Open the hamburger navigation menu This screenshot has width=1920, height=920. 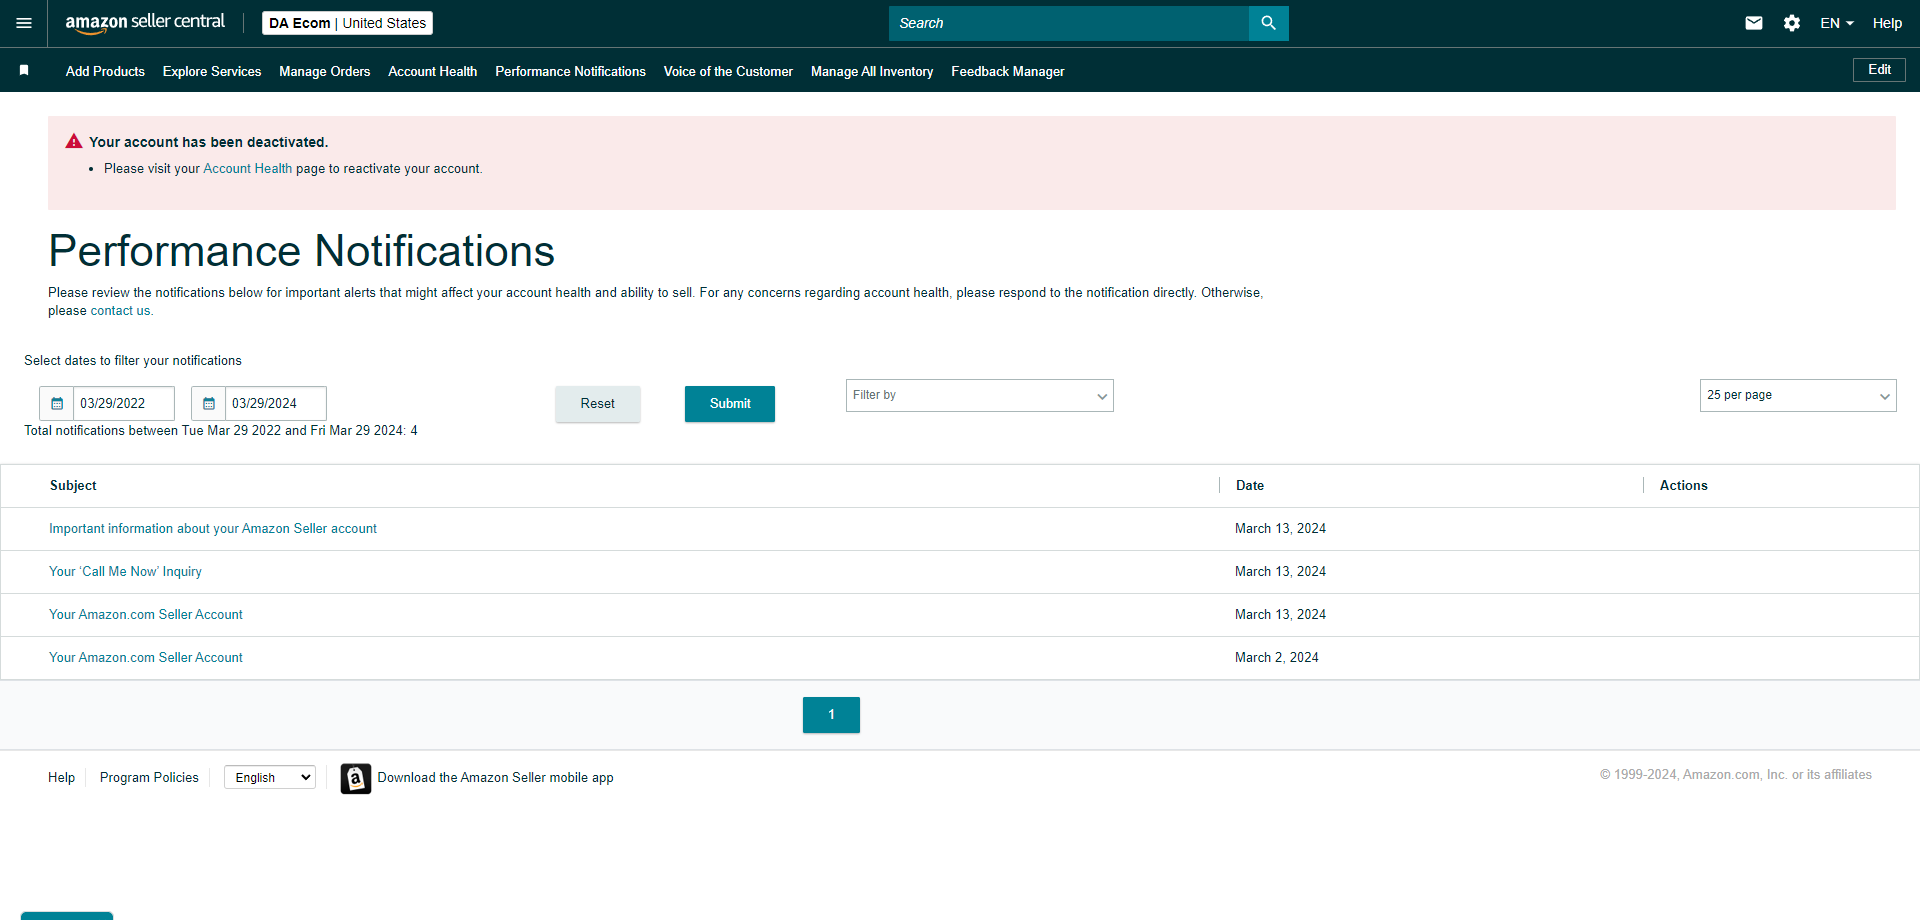tap(24, 23)
